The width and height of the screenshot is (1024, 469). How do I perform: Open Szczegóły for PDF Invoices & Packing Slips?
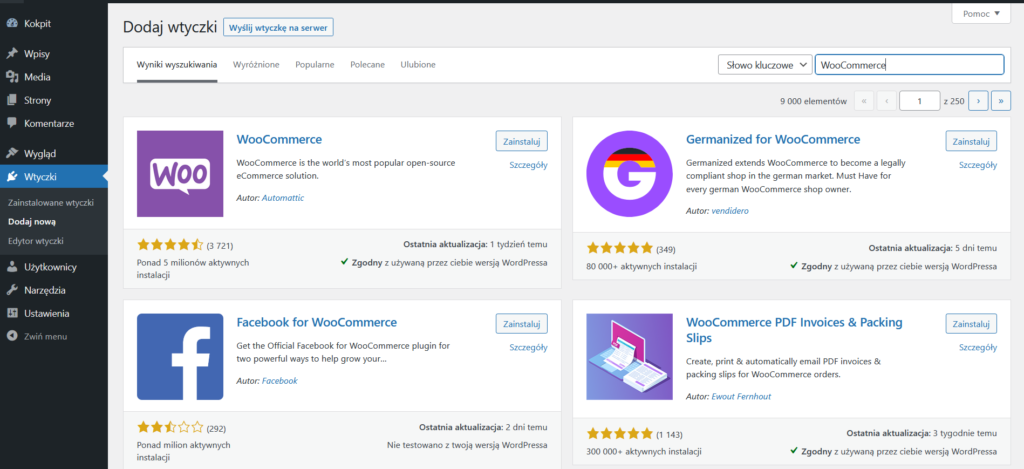click(978, 348)
